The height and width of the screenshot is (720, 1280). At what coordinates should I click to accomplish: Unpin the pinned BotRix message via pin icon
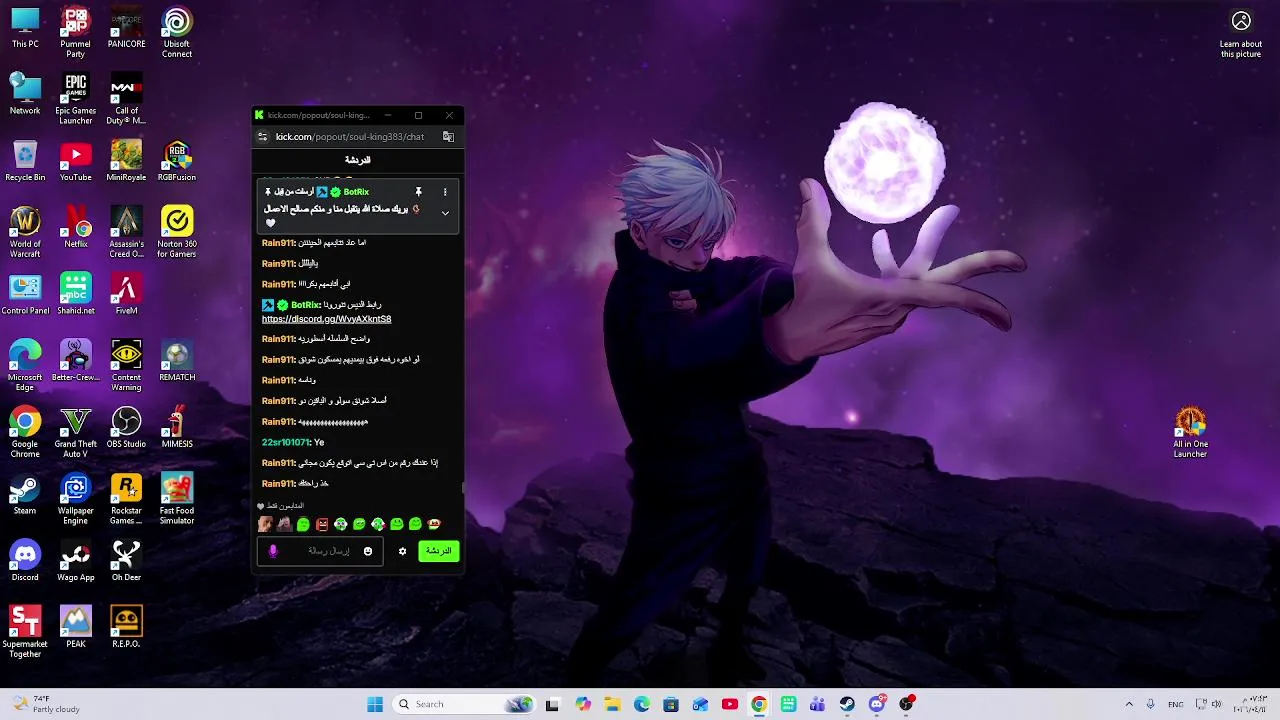[x=418, y=192]
